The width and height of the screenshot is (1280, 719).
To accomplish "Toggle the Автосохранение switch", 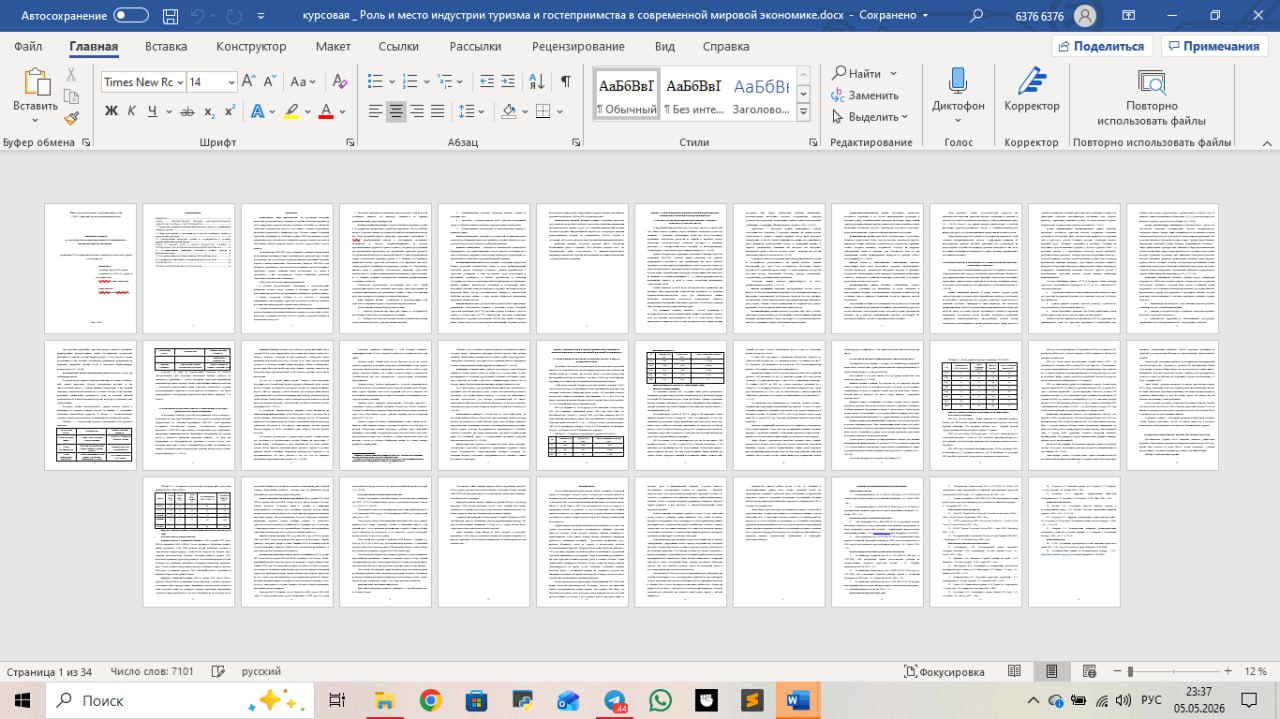I will [131, 16].
